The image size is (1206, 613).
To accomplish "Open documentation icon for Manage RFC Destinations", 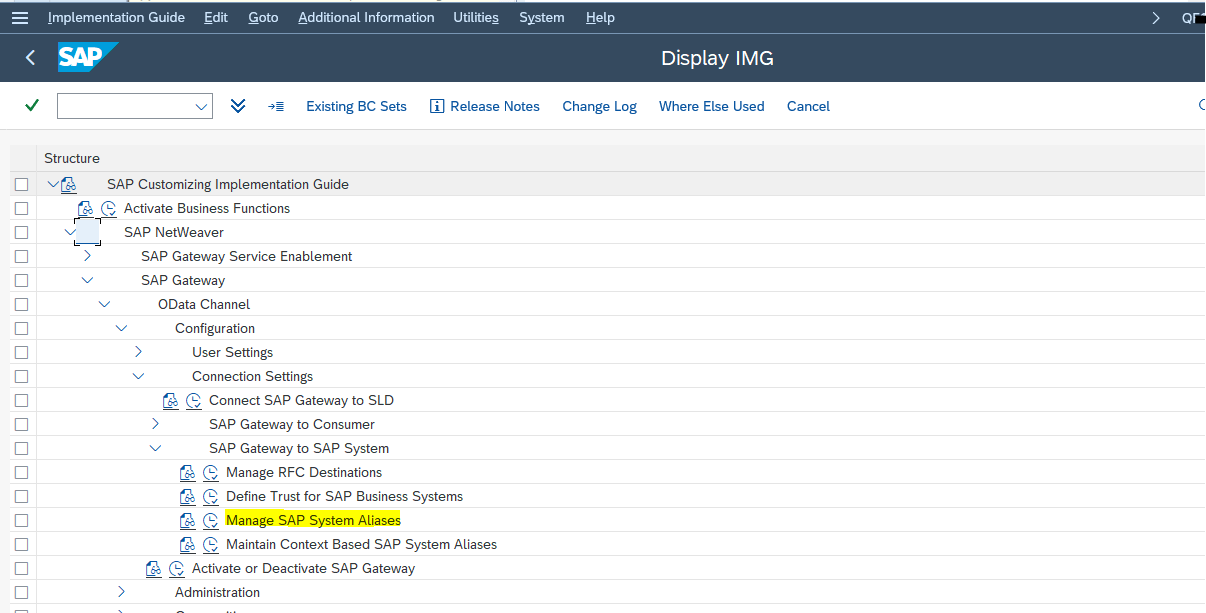I will point(188,472).
